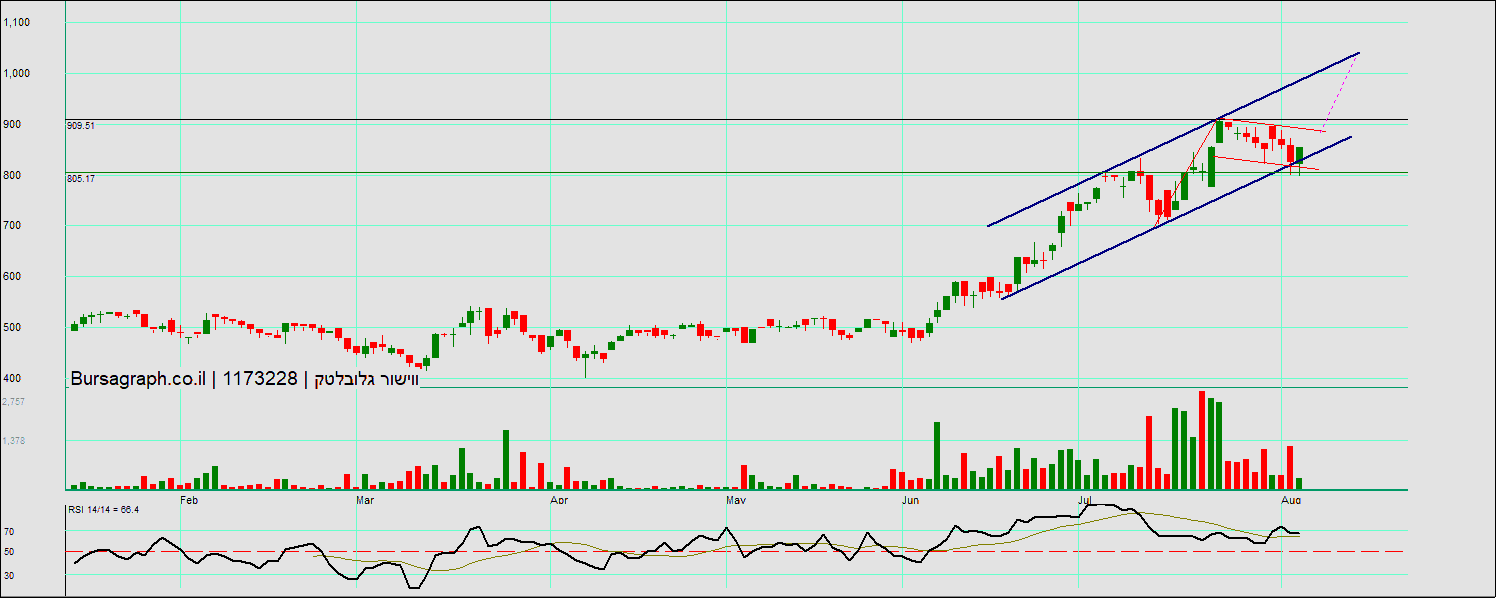Click the Aug month label on time axis

coord(1291,498)
